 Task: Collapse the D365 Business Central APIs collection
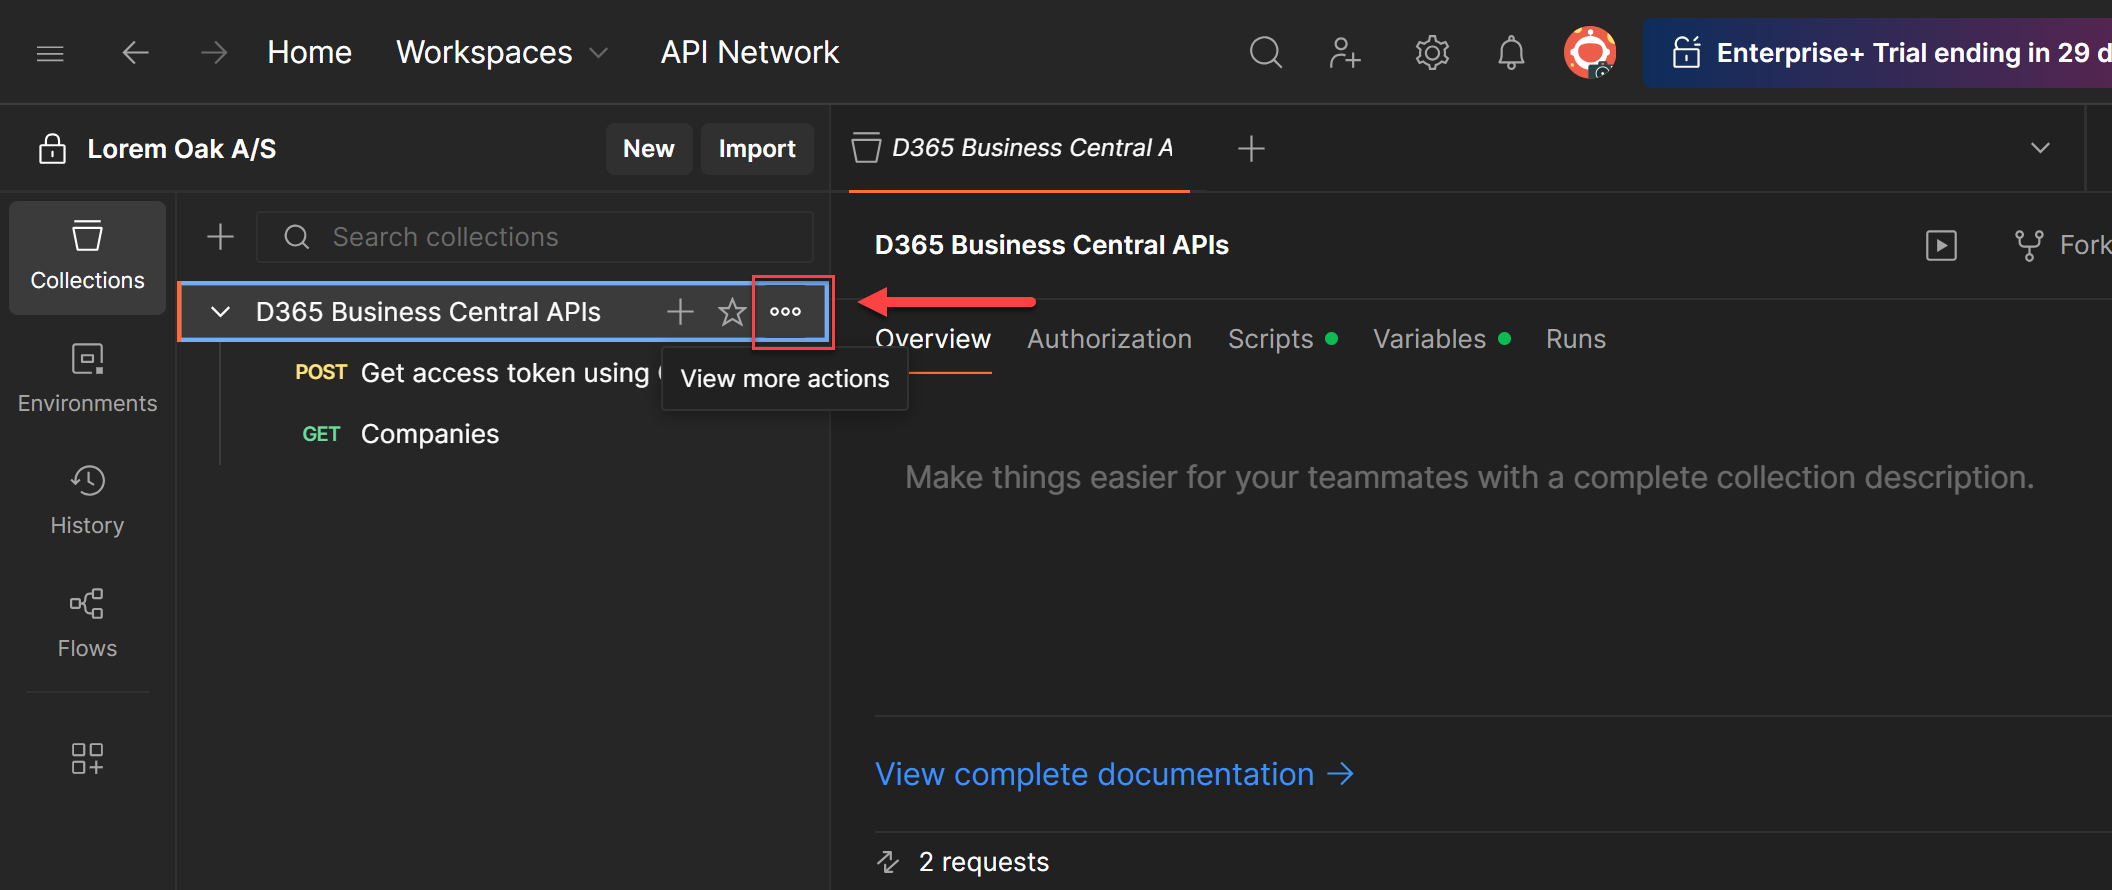(x=220, y=312)
